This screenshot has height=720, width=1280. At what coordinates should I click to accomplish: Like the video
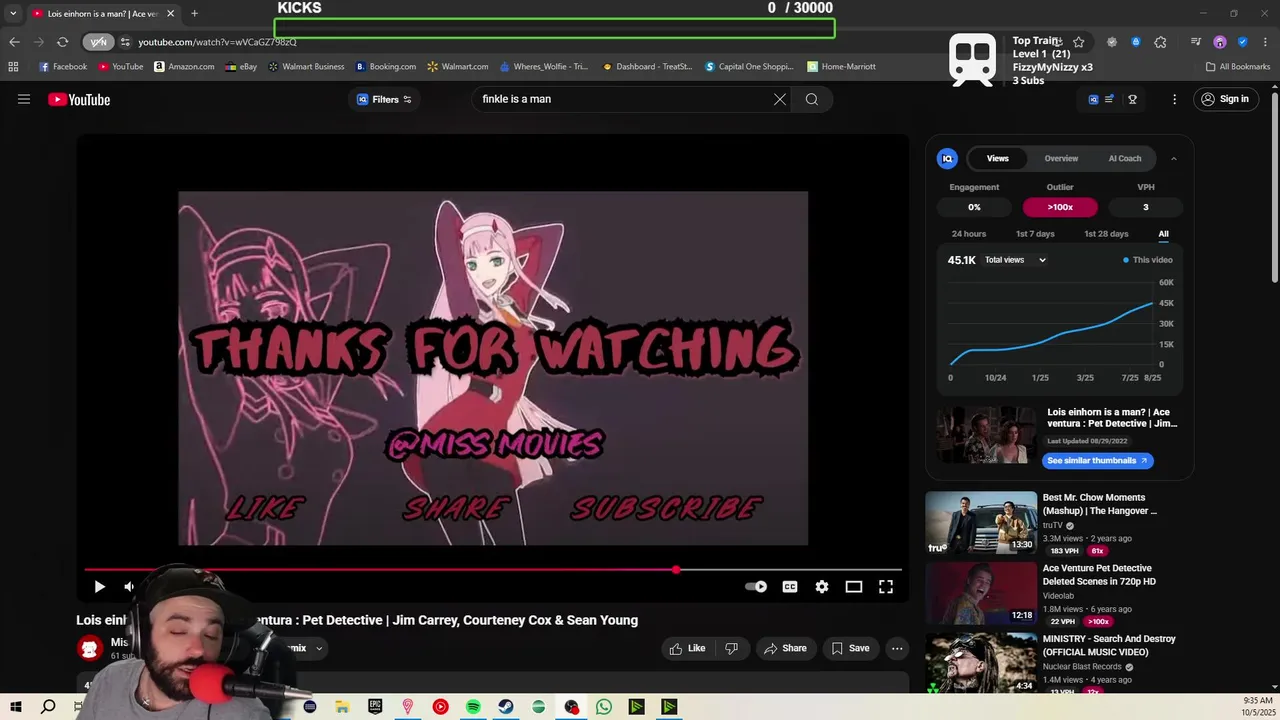[687, 648]
